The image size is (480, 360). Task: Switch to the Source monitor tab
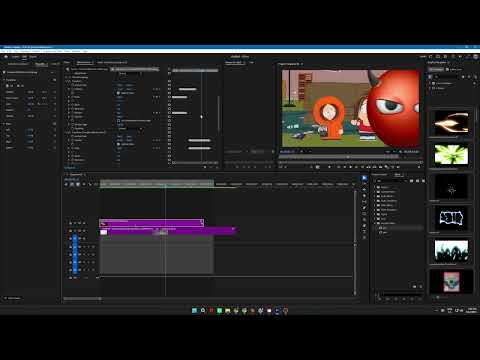coord(234,62)
